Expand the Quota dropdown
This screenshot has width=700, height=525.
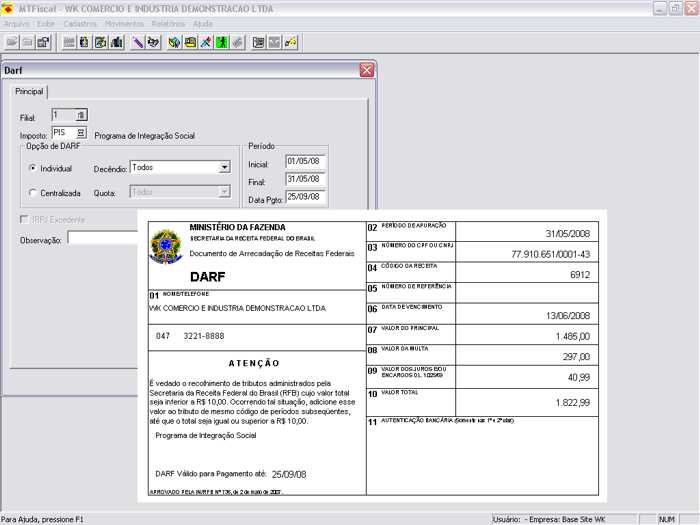[224, 192]
